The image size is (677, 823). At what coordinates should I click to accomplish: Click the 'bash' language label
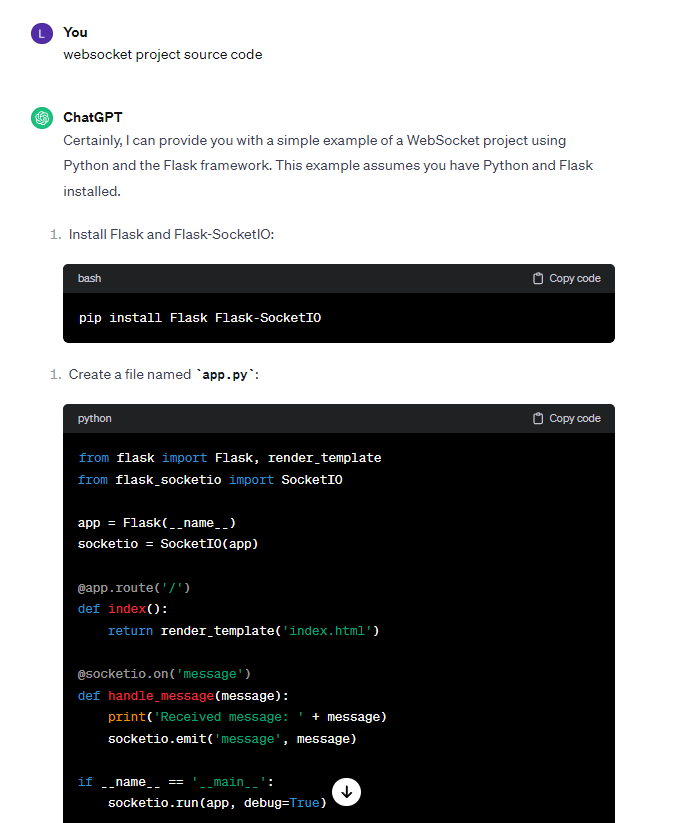[89, 278]
